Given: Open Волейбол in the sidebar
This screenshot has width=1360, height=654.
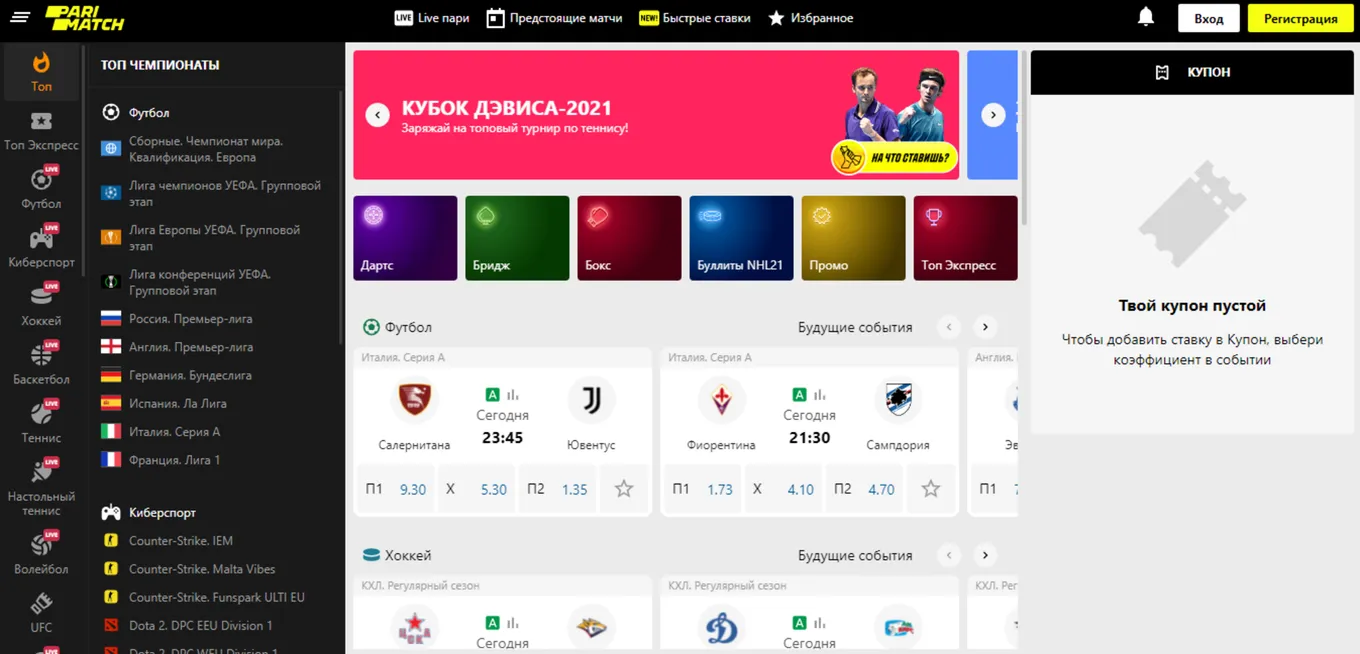Looking at the screenshot, I should (41, 555).
